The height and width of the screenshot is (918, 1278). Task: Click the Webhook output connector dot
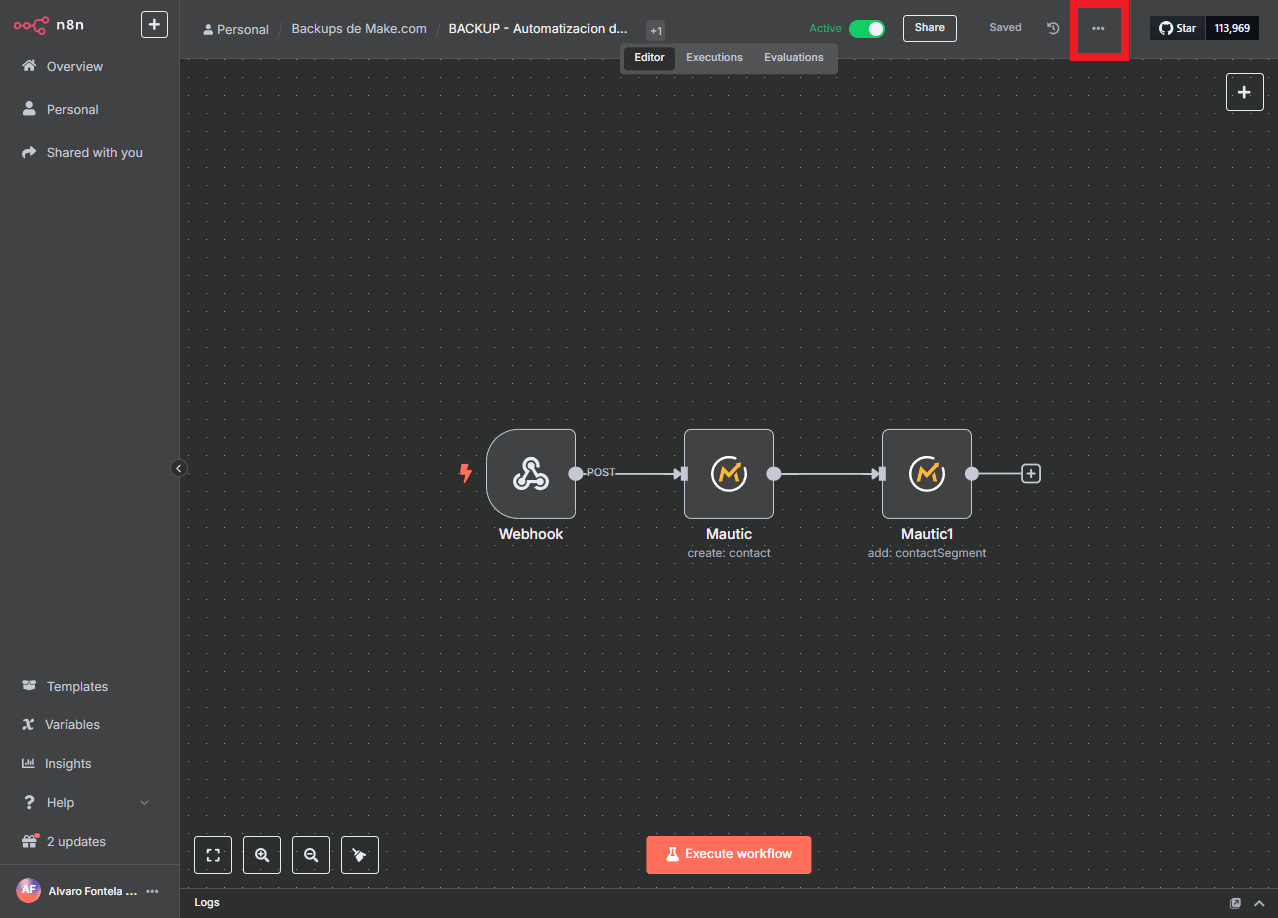[575, 474]
